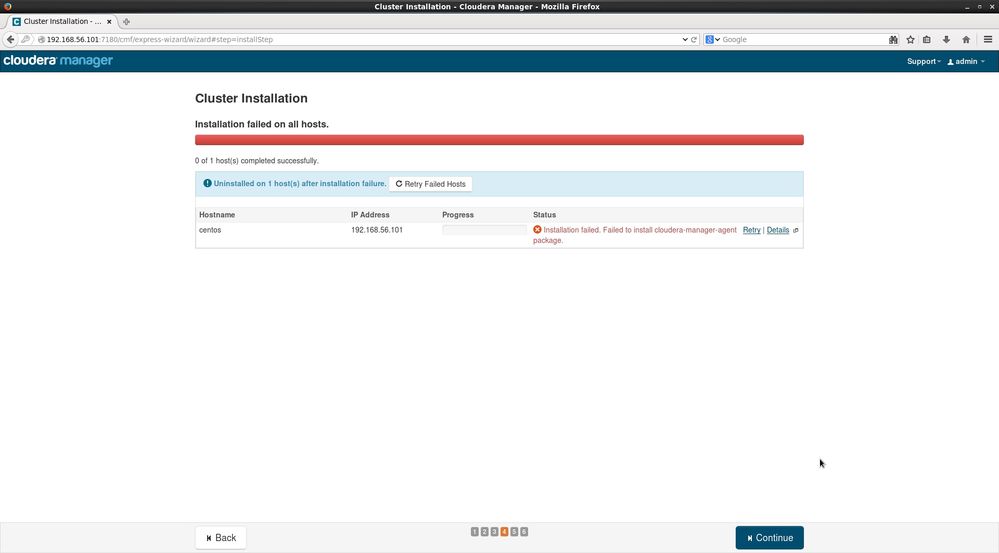Click the Cloudera Manager logo

(58, 61)
